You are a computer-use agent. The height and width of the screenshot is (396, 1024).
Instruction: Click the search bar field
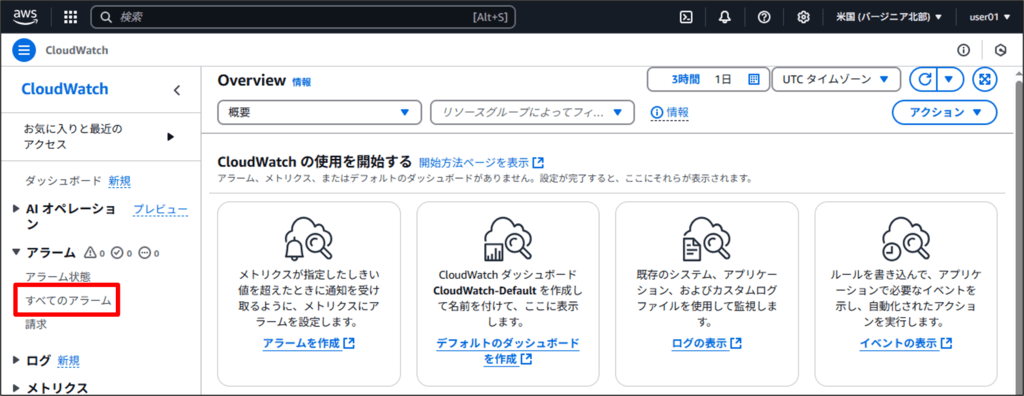[x=303, y=17]
